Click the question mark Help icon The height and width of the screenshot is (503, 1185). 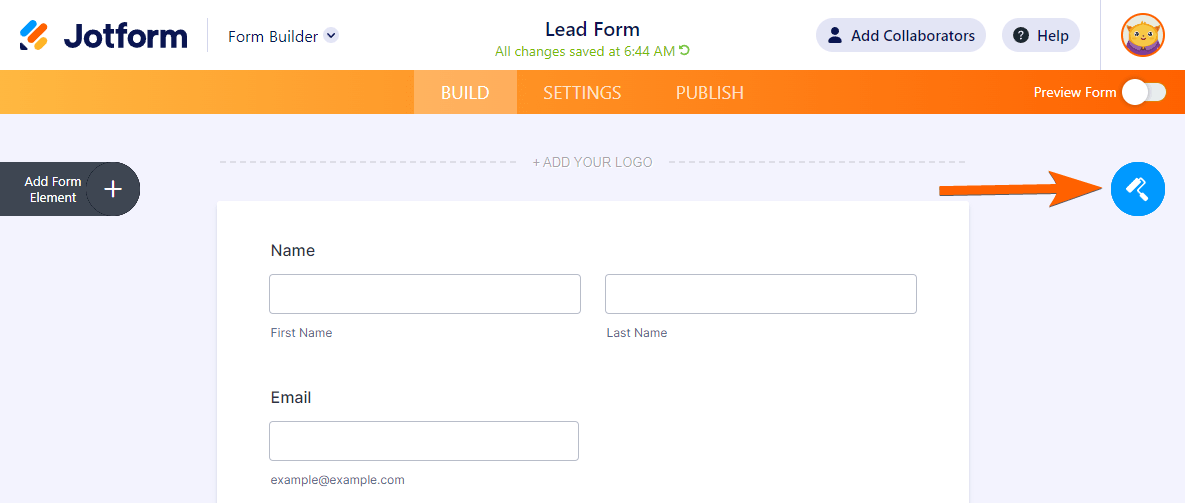click(1021, 36)
